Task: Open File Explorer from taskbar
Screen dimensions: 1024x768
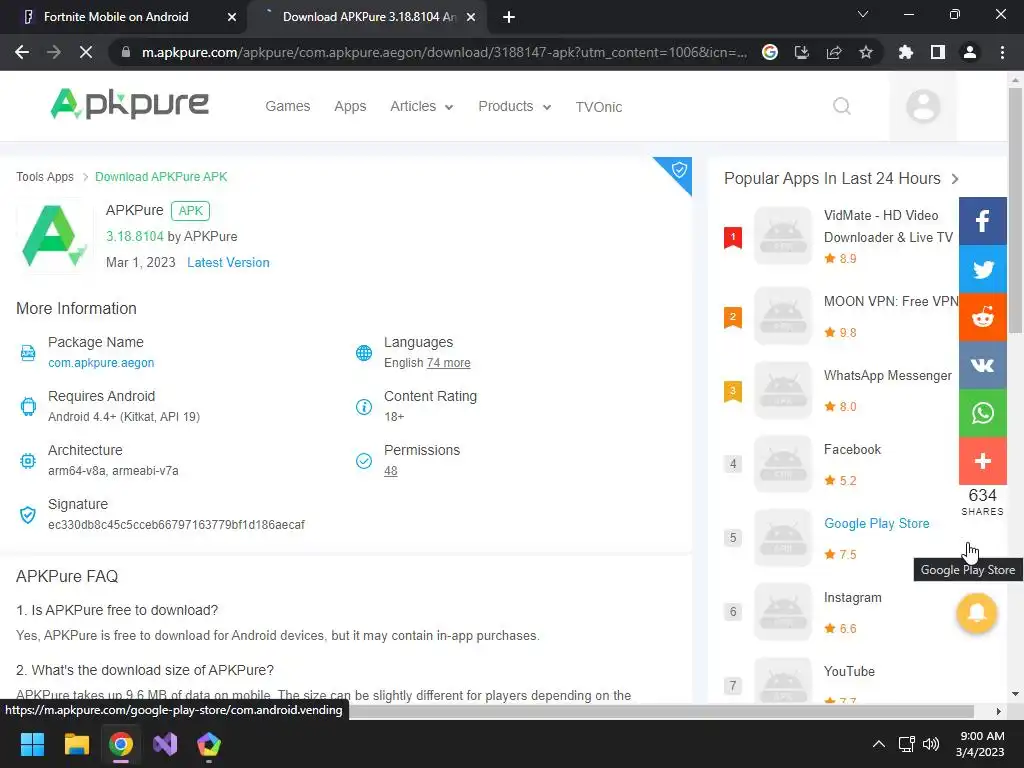Action: click(76, 744)
